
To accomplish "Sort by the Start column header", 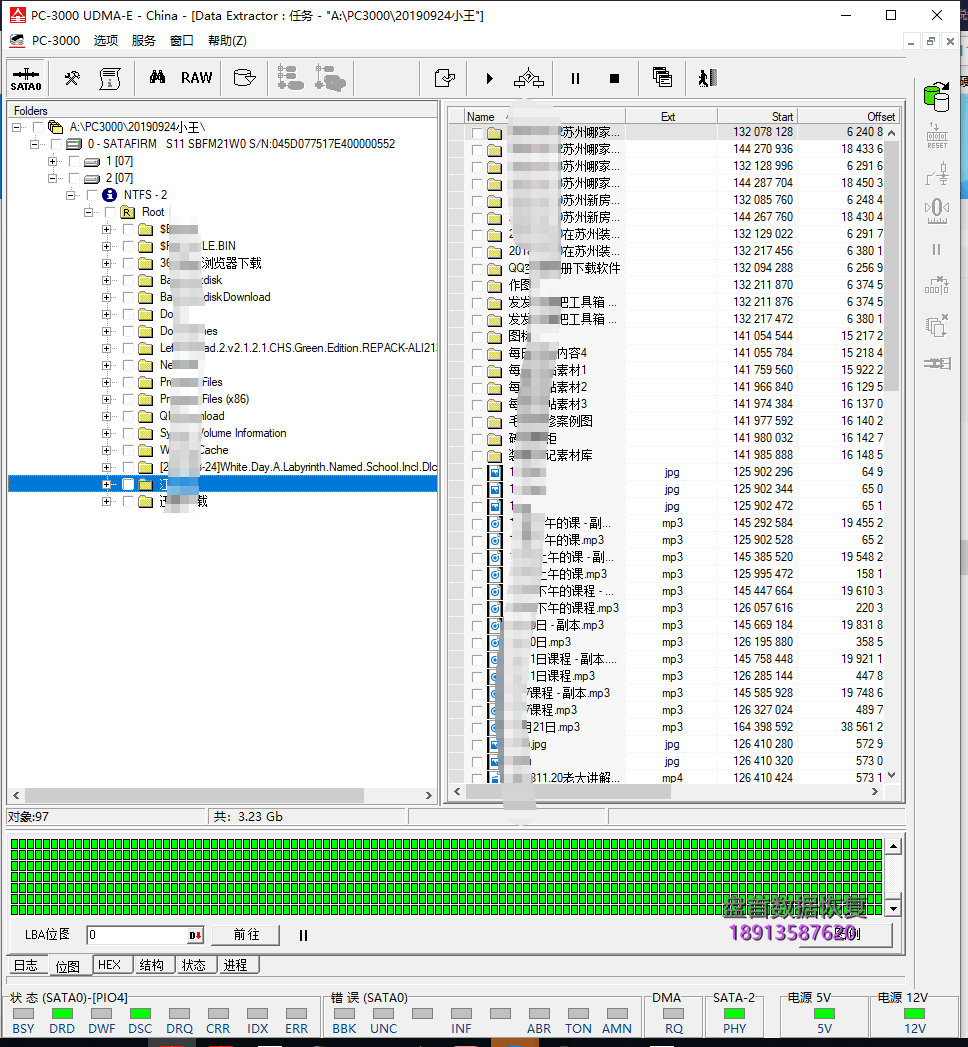I will [x=757, y=116].
